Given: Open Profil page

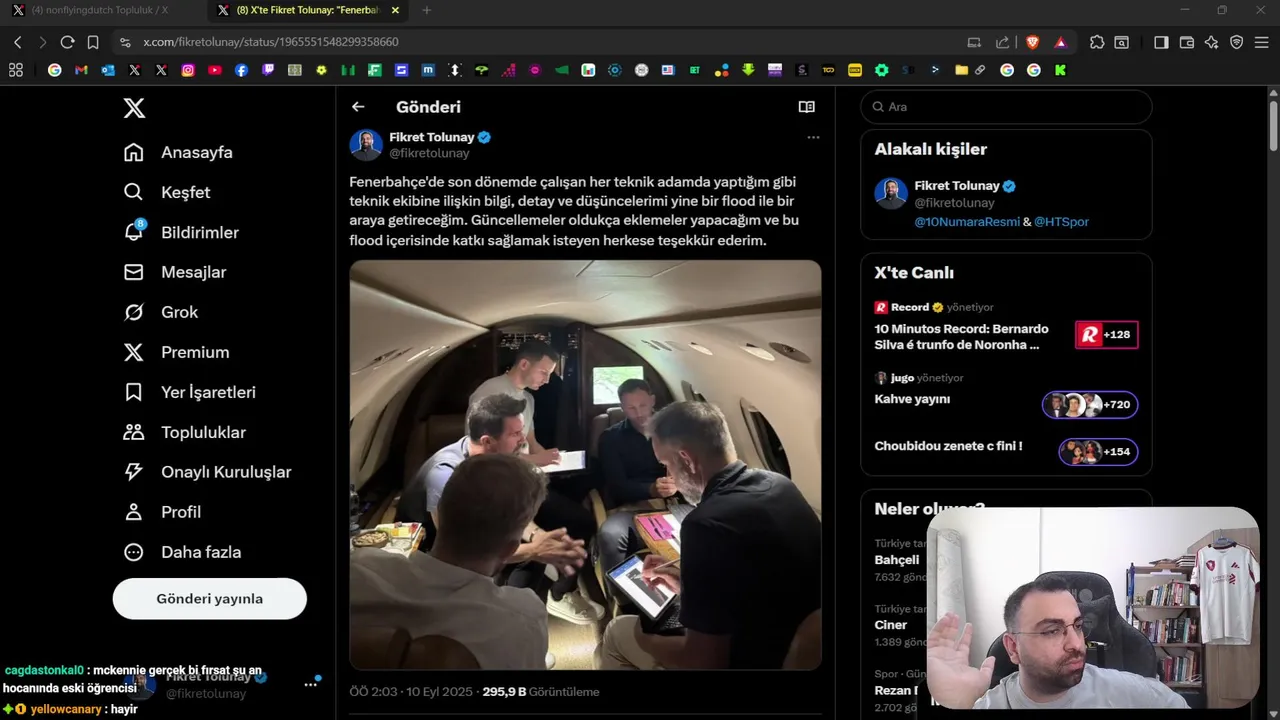Looking at the screenshot, I should pyautogui.click(x=162, y=512).
